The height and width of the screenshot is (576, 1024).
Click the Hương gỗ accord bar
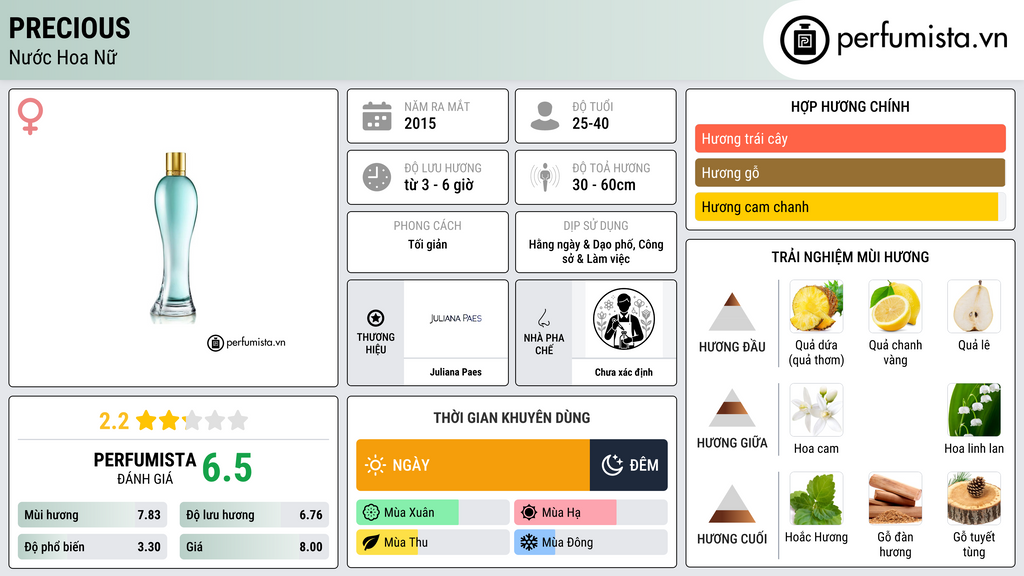(x=850, y=172)
